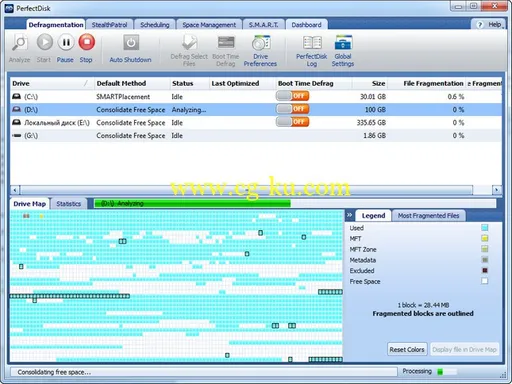Click Display file in Drive Map button

click(x=464, y=349)
